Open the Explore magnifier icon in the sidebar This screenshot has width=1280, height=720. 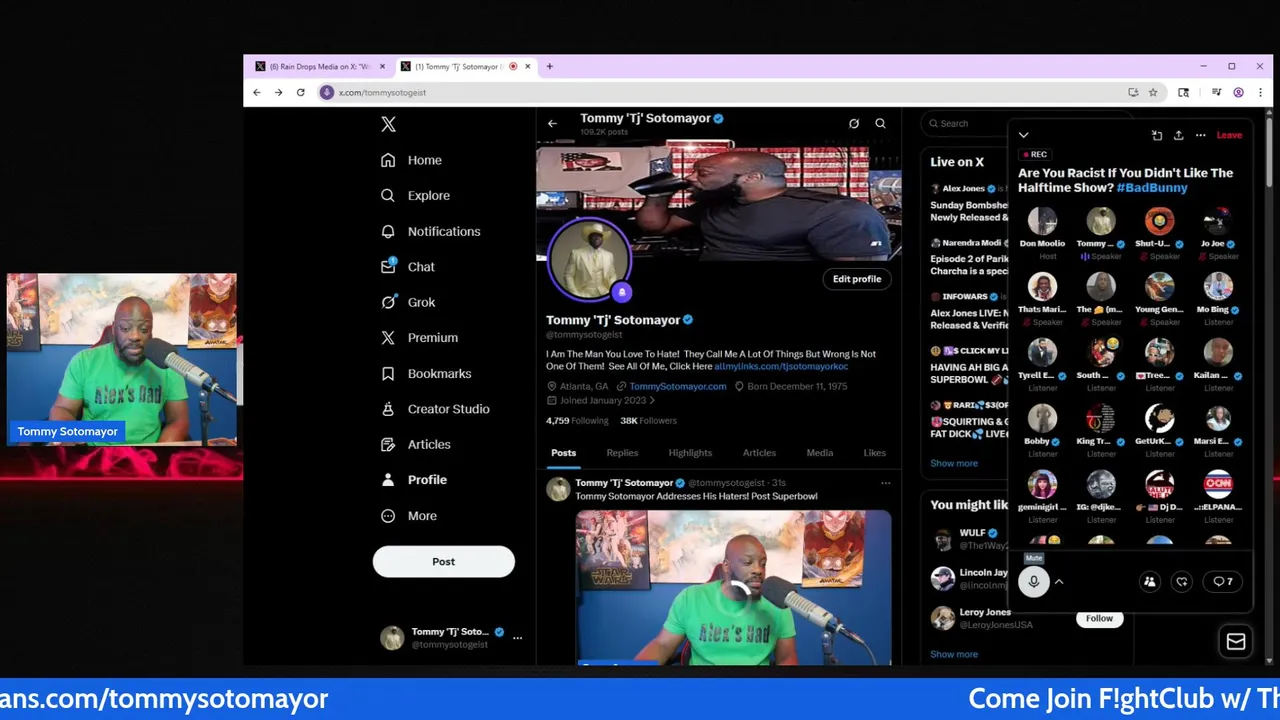point(388,196)
